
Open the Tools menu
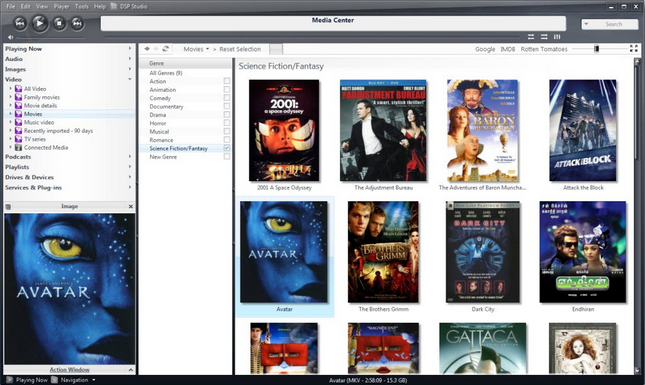[81, 6]
